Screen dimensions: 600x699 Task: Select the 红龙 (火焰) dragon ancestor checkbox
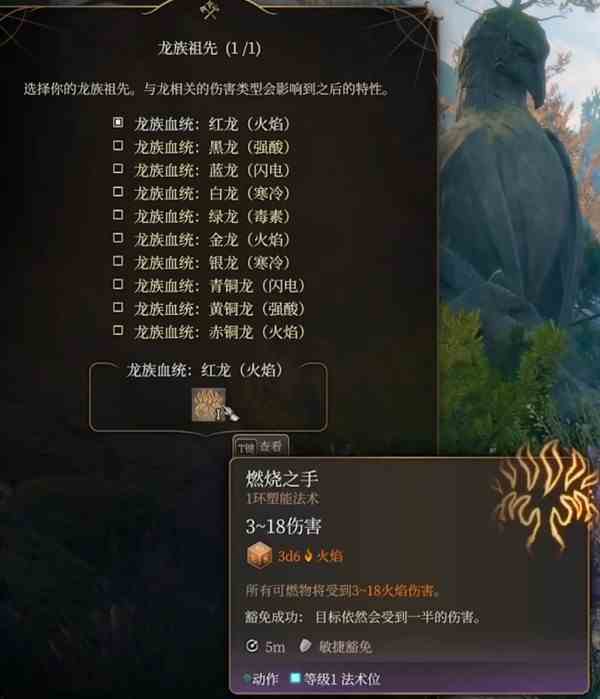(118, 122)
